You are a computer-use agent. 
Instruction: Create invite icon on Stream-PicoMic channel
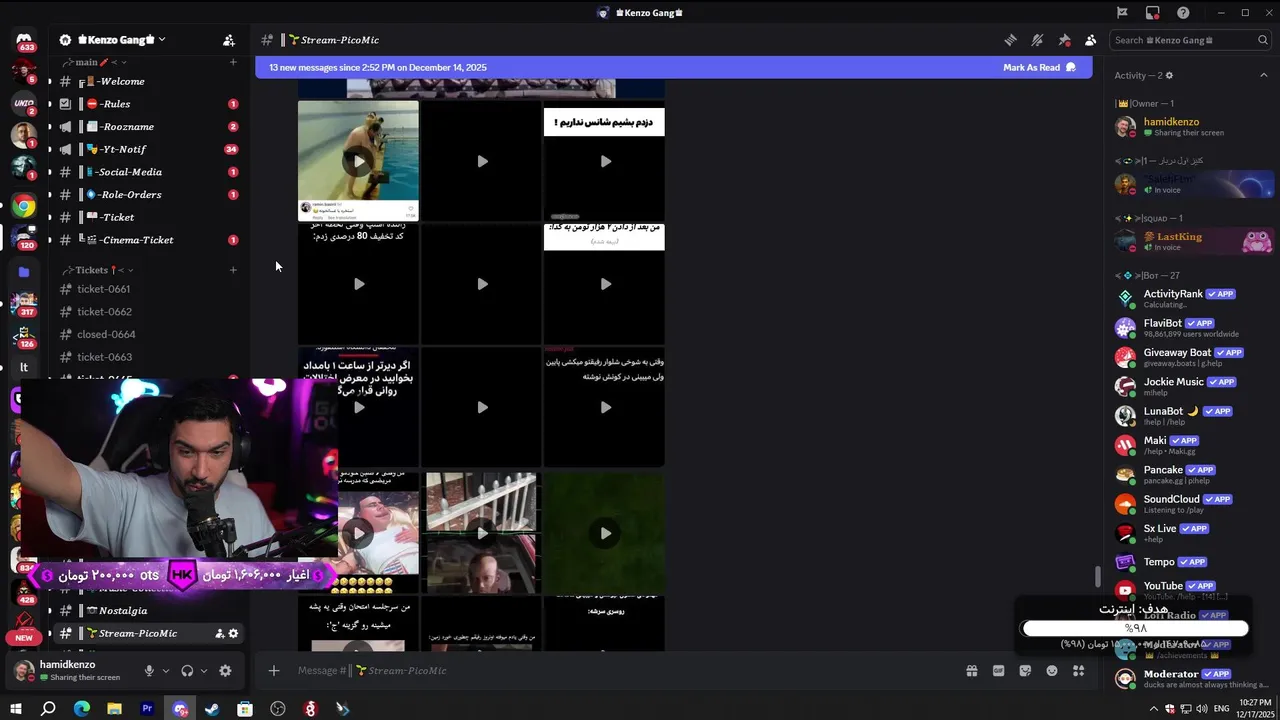[219, 633]
